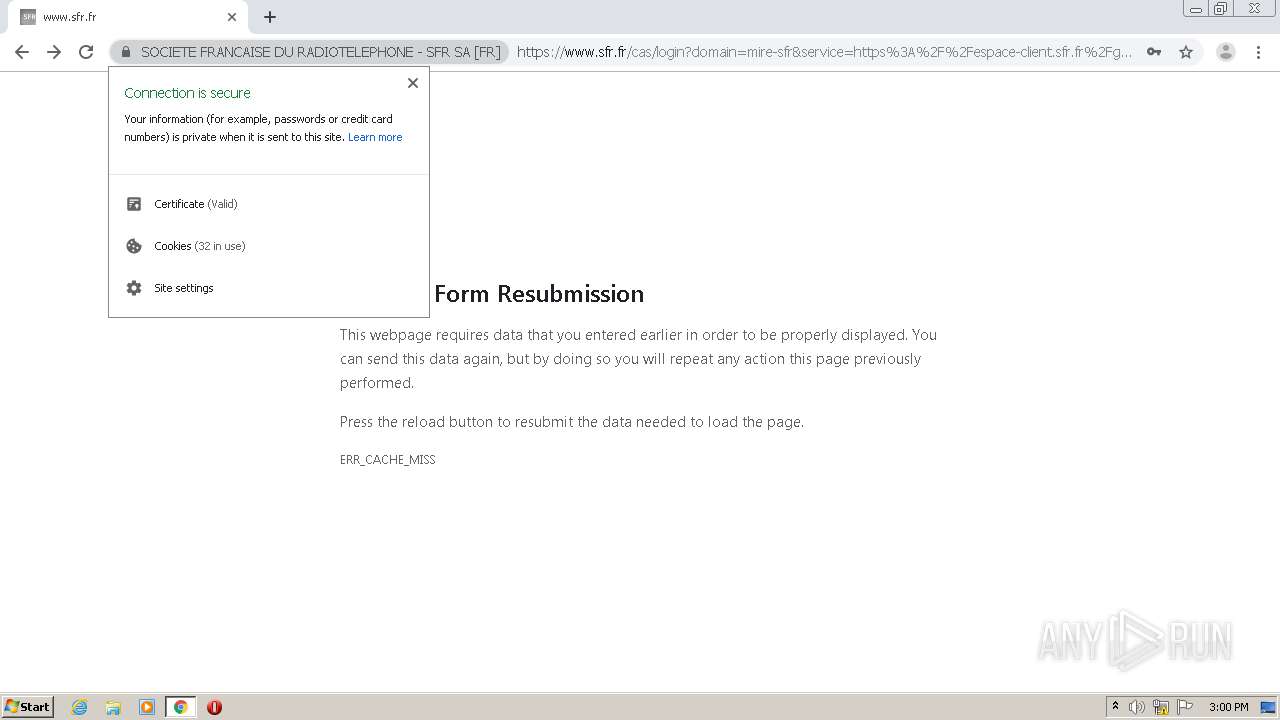This screenshot has width=1280, height=720.
Task: Click the SFR favicon on the tab
Action: (x=28, y=17)
